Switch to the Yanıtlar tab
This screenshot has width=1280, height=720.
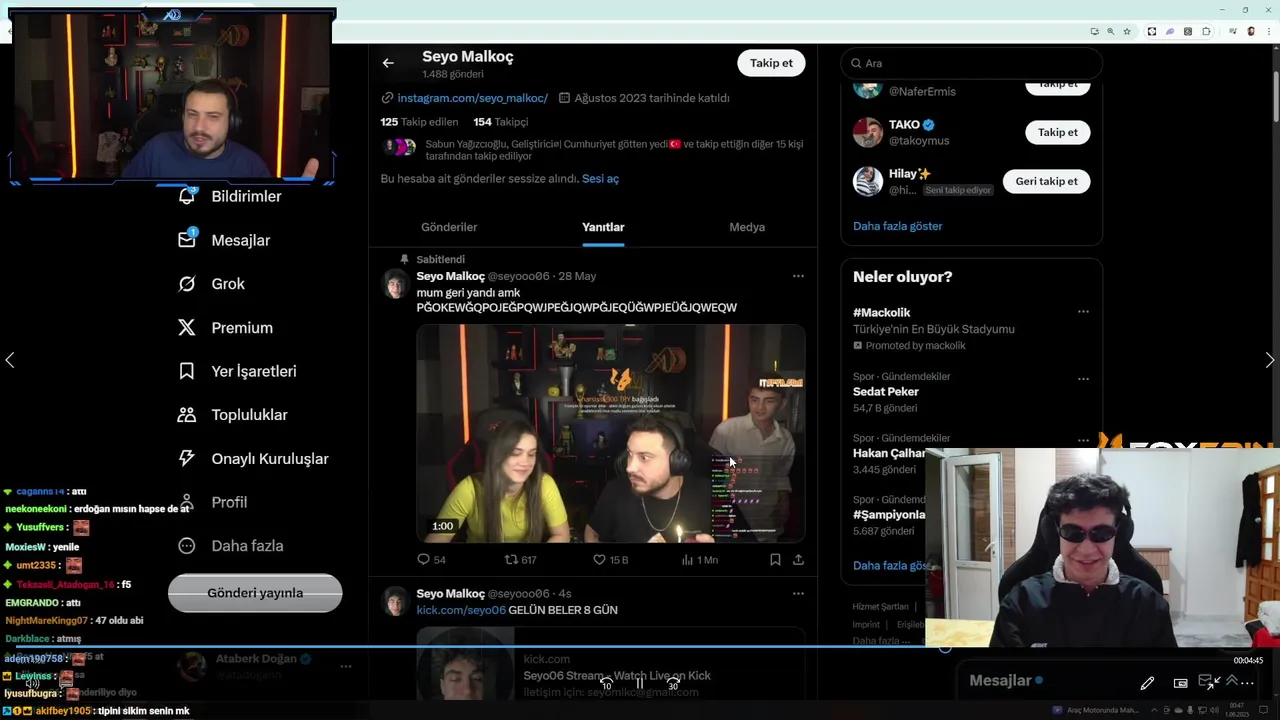(x=603, y=227)
